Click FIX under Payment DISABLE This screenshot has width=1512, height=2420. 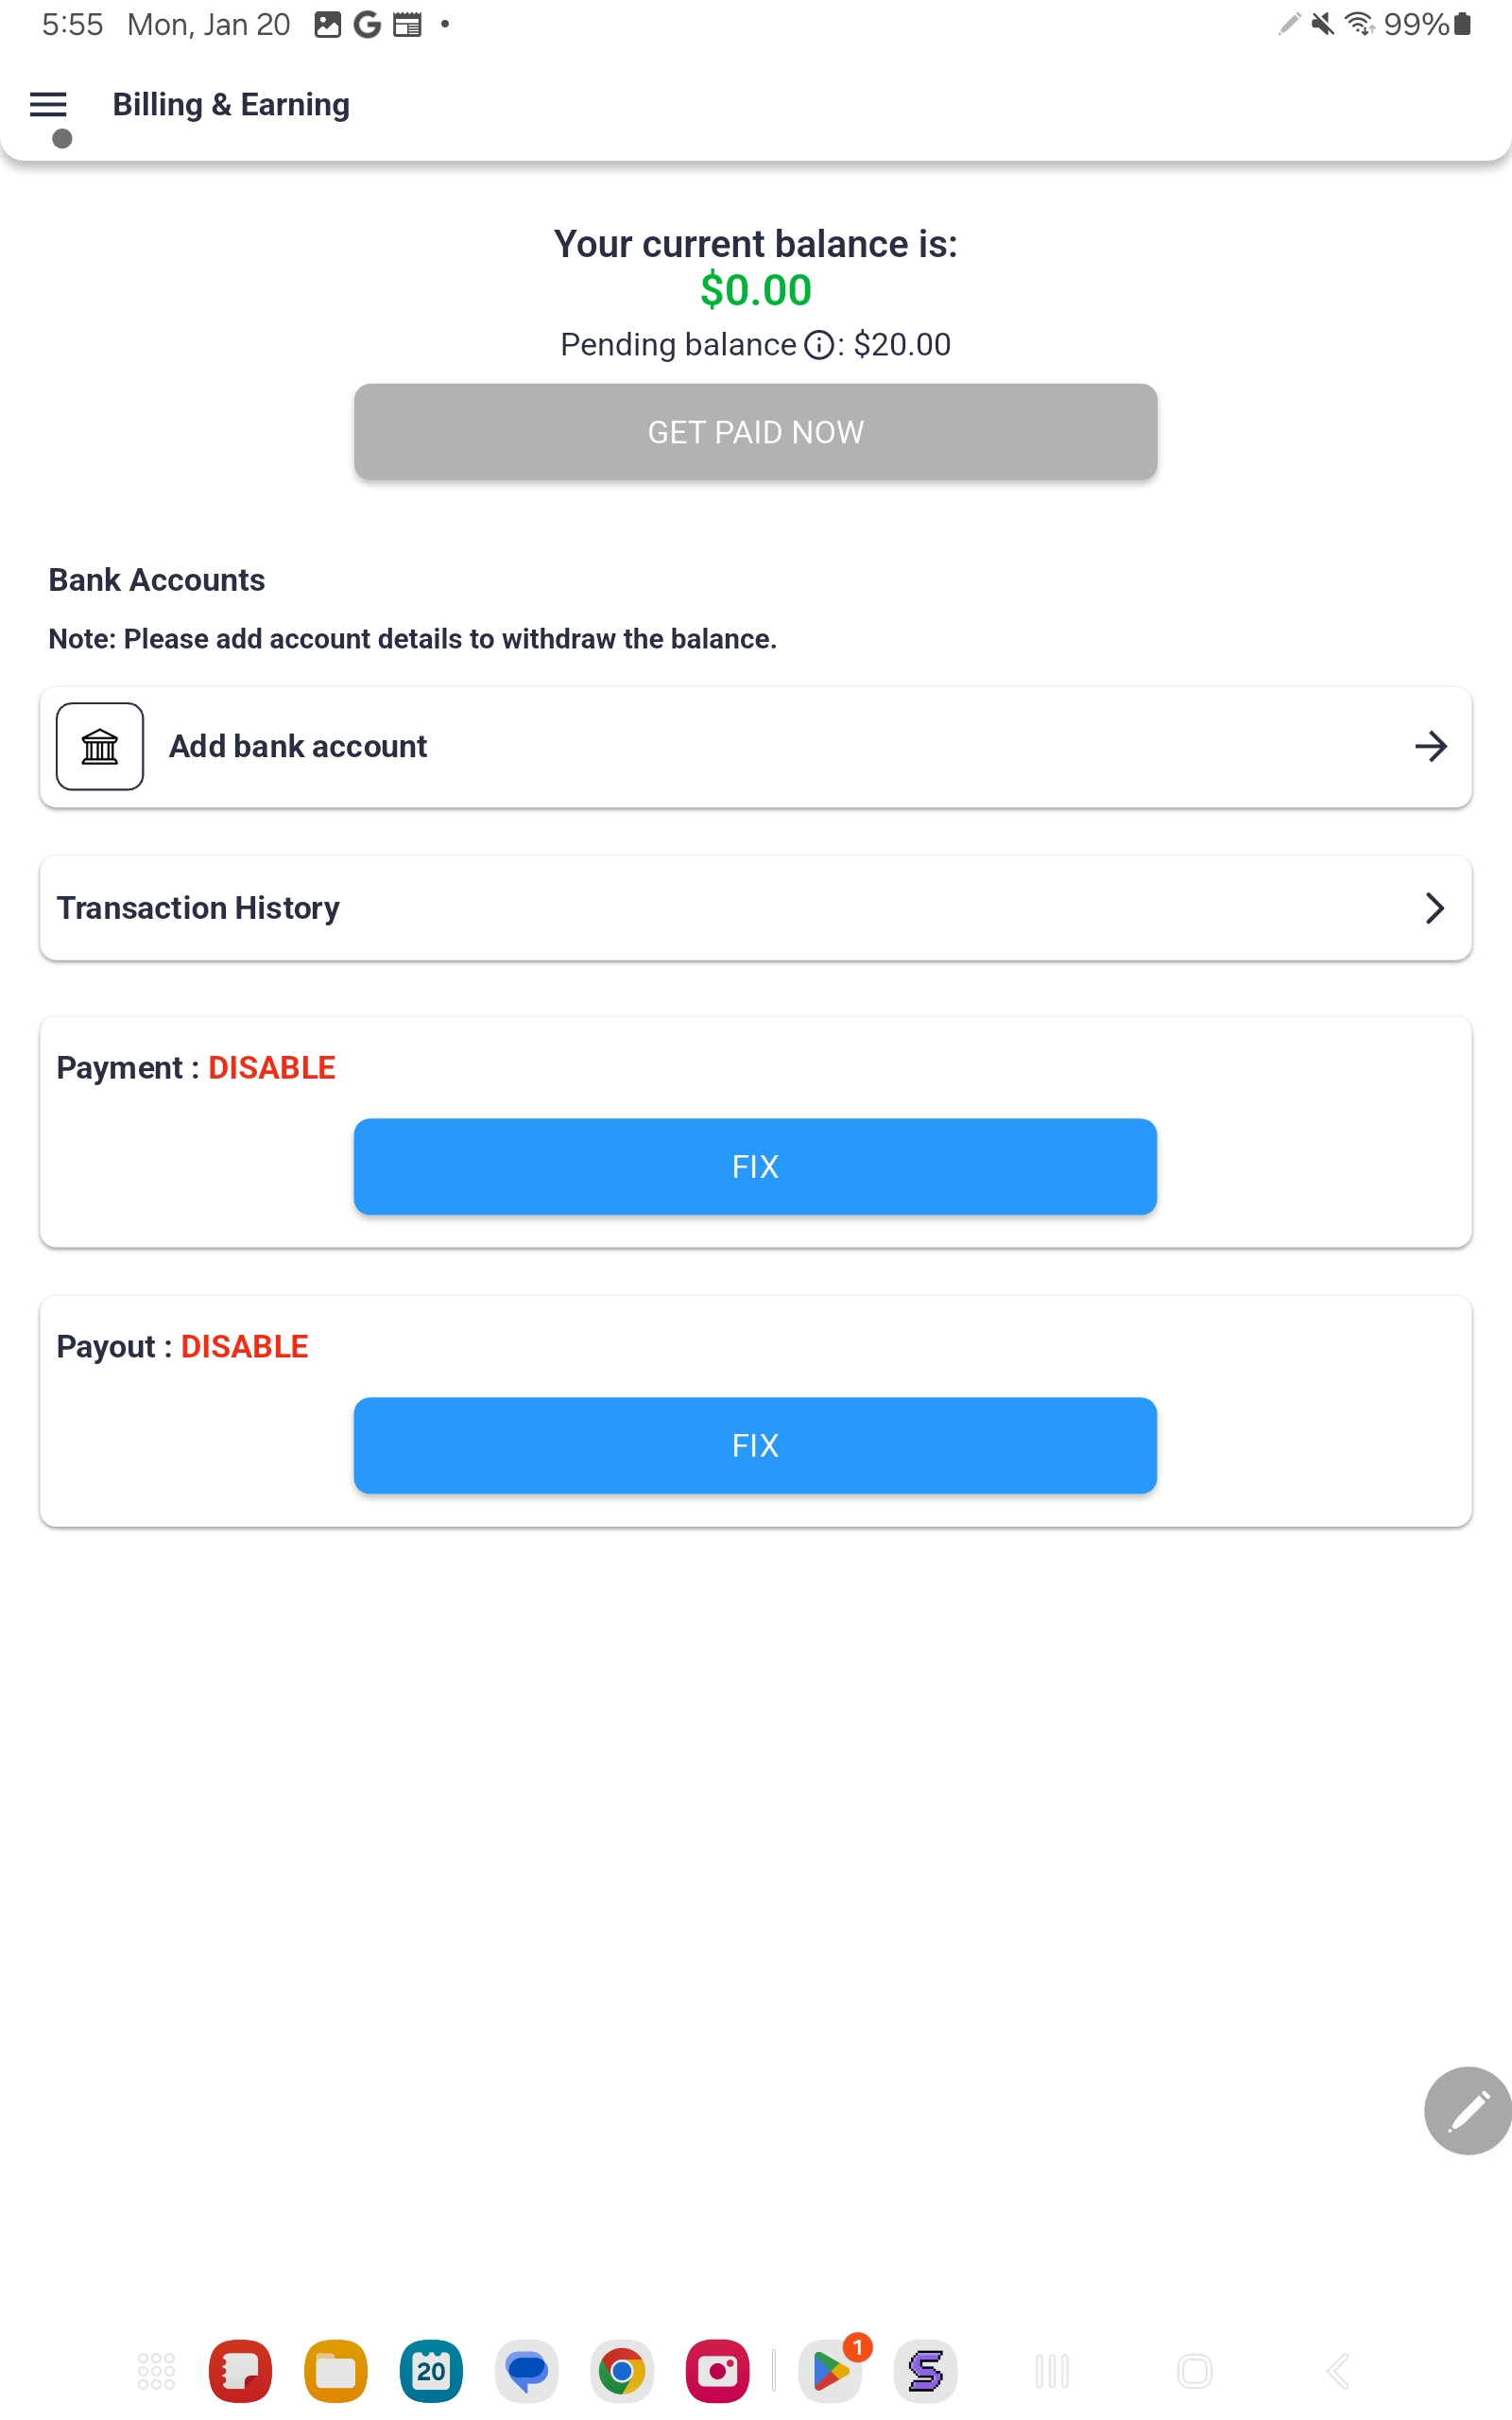[755, 1167]
